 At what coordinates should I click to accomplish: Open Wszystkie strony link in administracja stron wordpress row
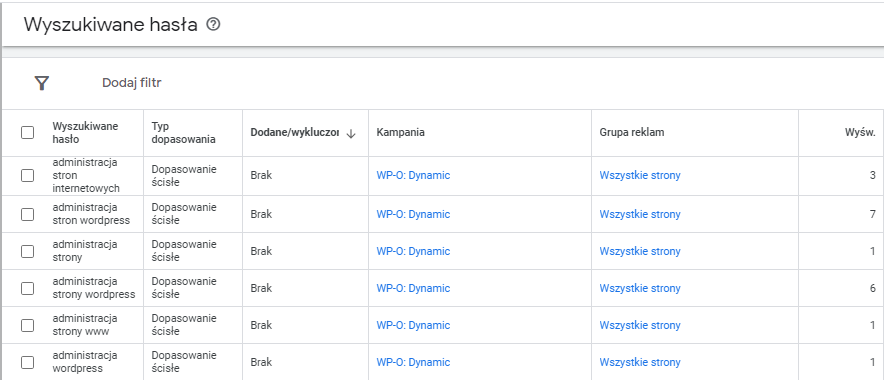coord(640,214)
